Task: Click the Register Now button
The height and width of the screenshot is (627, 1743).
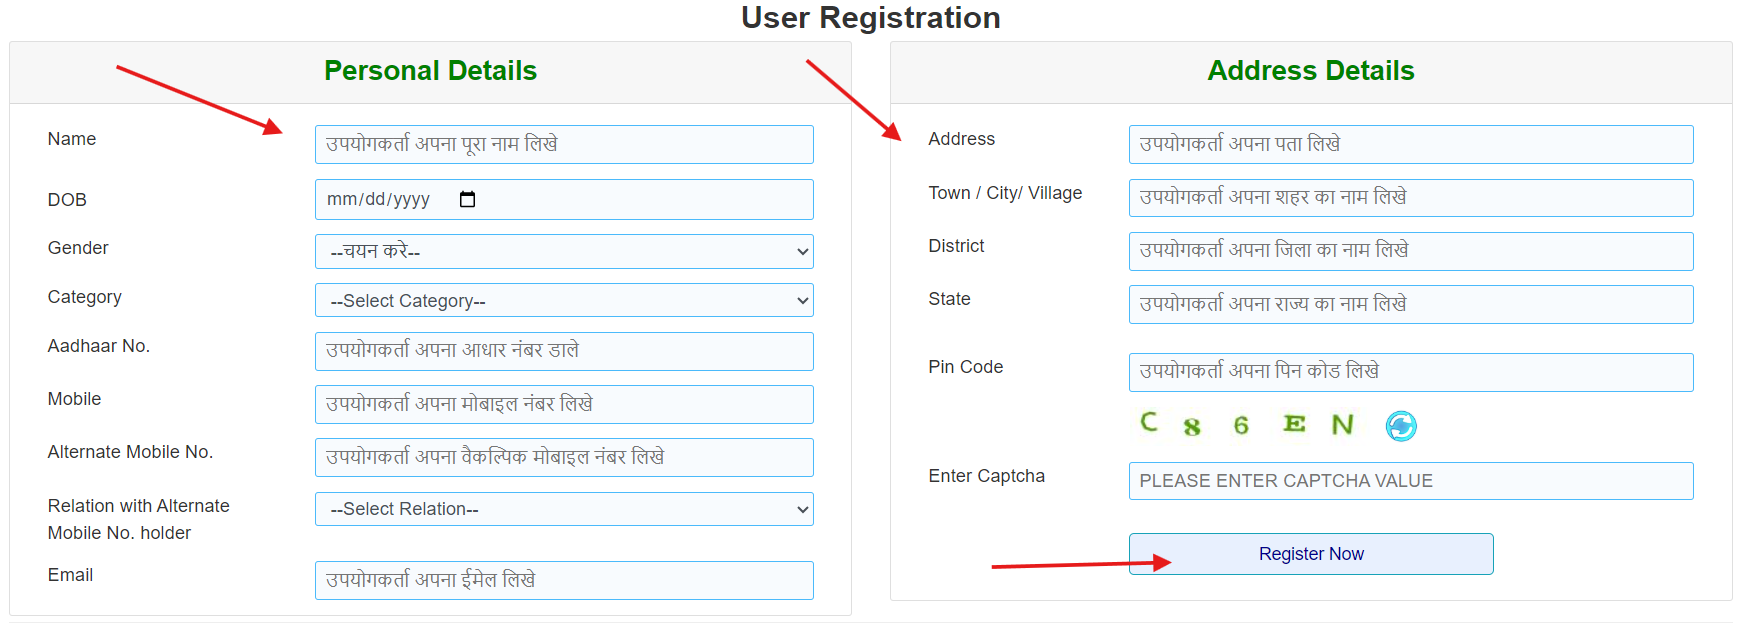Action: point(1310,554)
